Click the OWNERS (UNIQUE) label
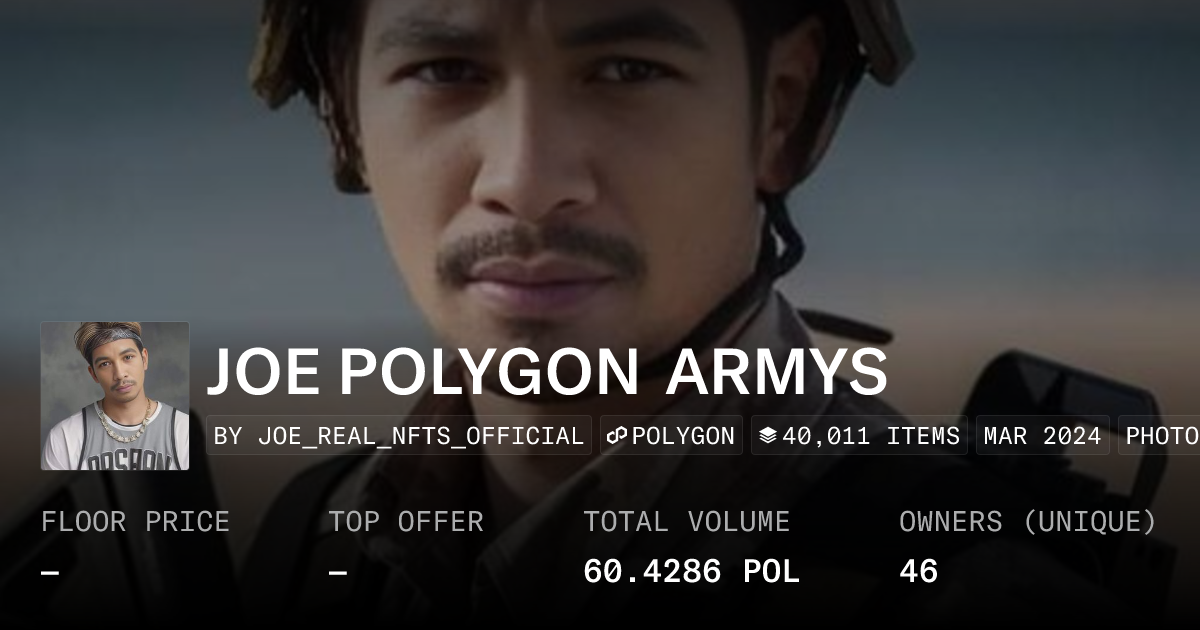The image size is (1200, 630). [x=1028, y=522]
